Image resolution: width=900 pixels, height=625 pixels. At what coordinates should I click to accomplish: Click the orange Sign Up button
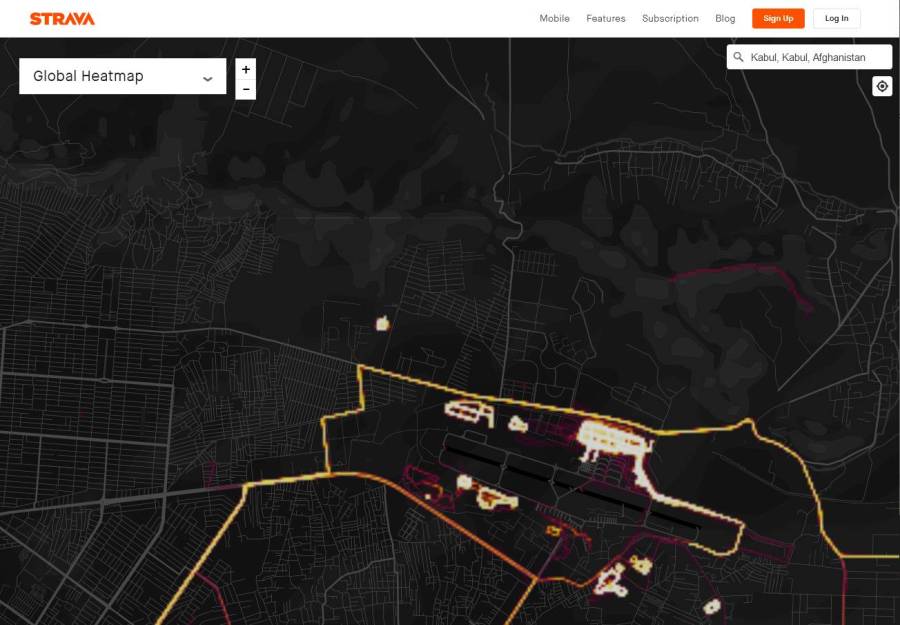click(778, 18)
